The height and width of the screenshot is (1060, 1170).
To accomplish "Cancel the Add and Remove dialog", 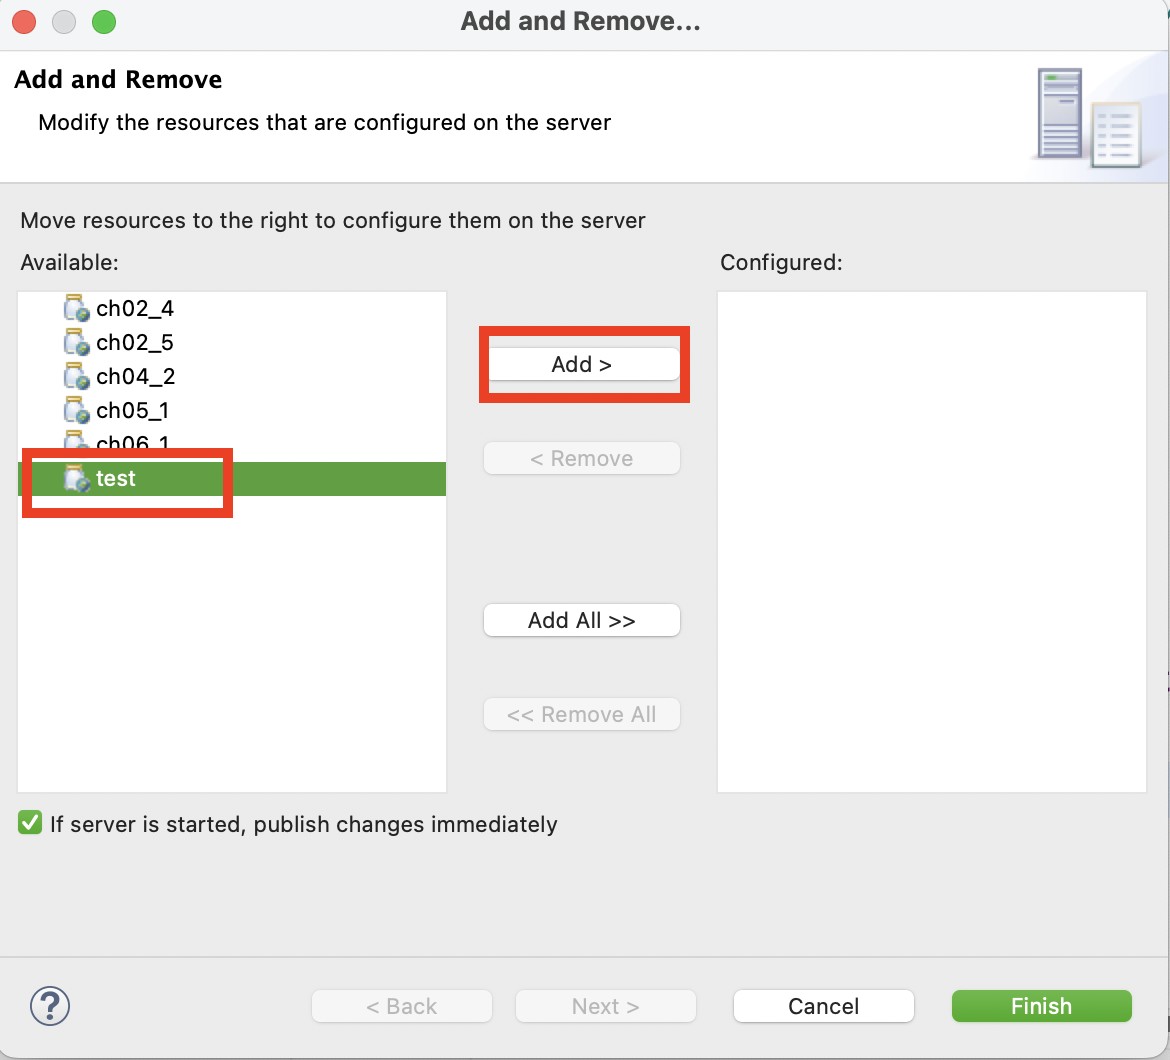I will click(x=823, y=1006).
